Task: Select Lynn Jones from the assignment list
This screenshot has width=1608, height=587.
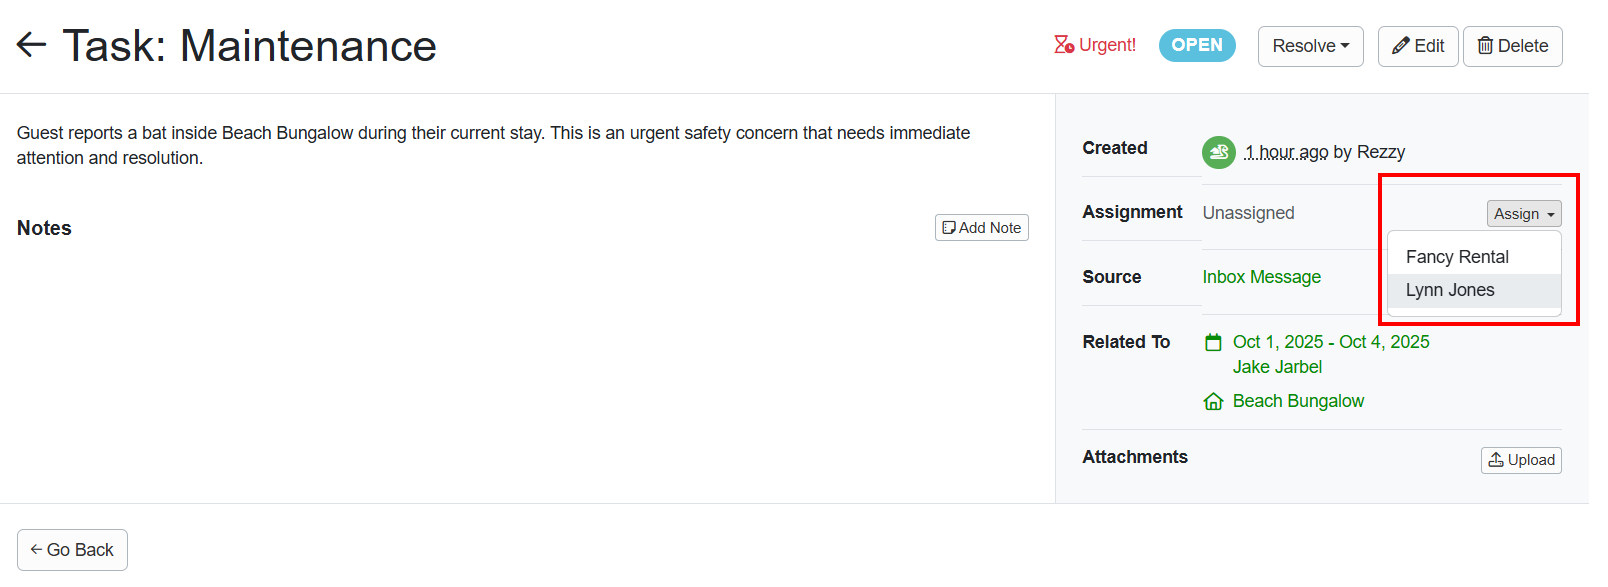Action: [x=1450, y=290]
